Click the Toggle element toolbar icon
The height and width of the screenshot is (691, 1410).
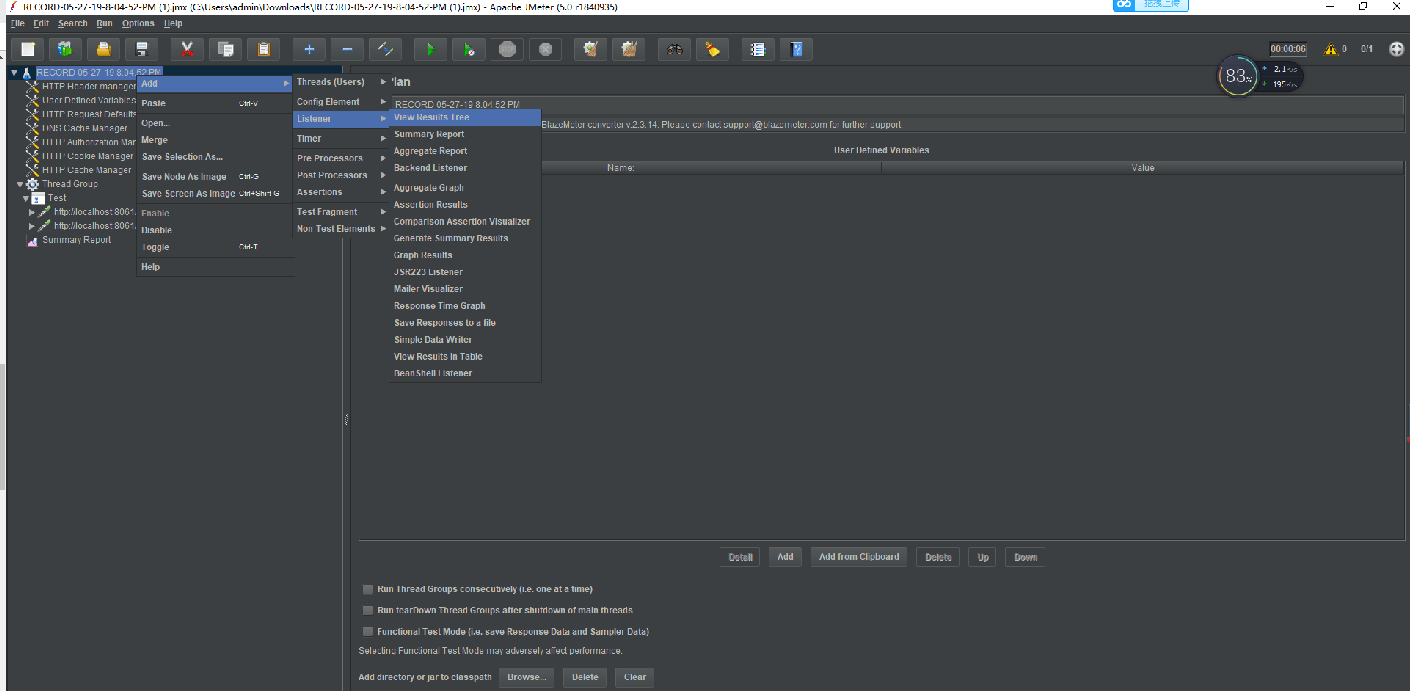pos(385,49)
